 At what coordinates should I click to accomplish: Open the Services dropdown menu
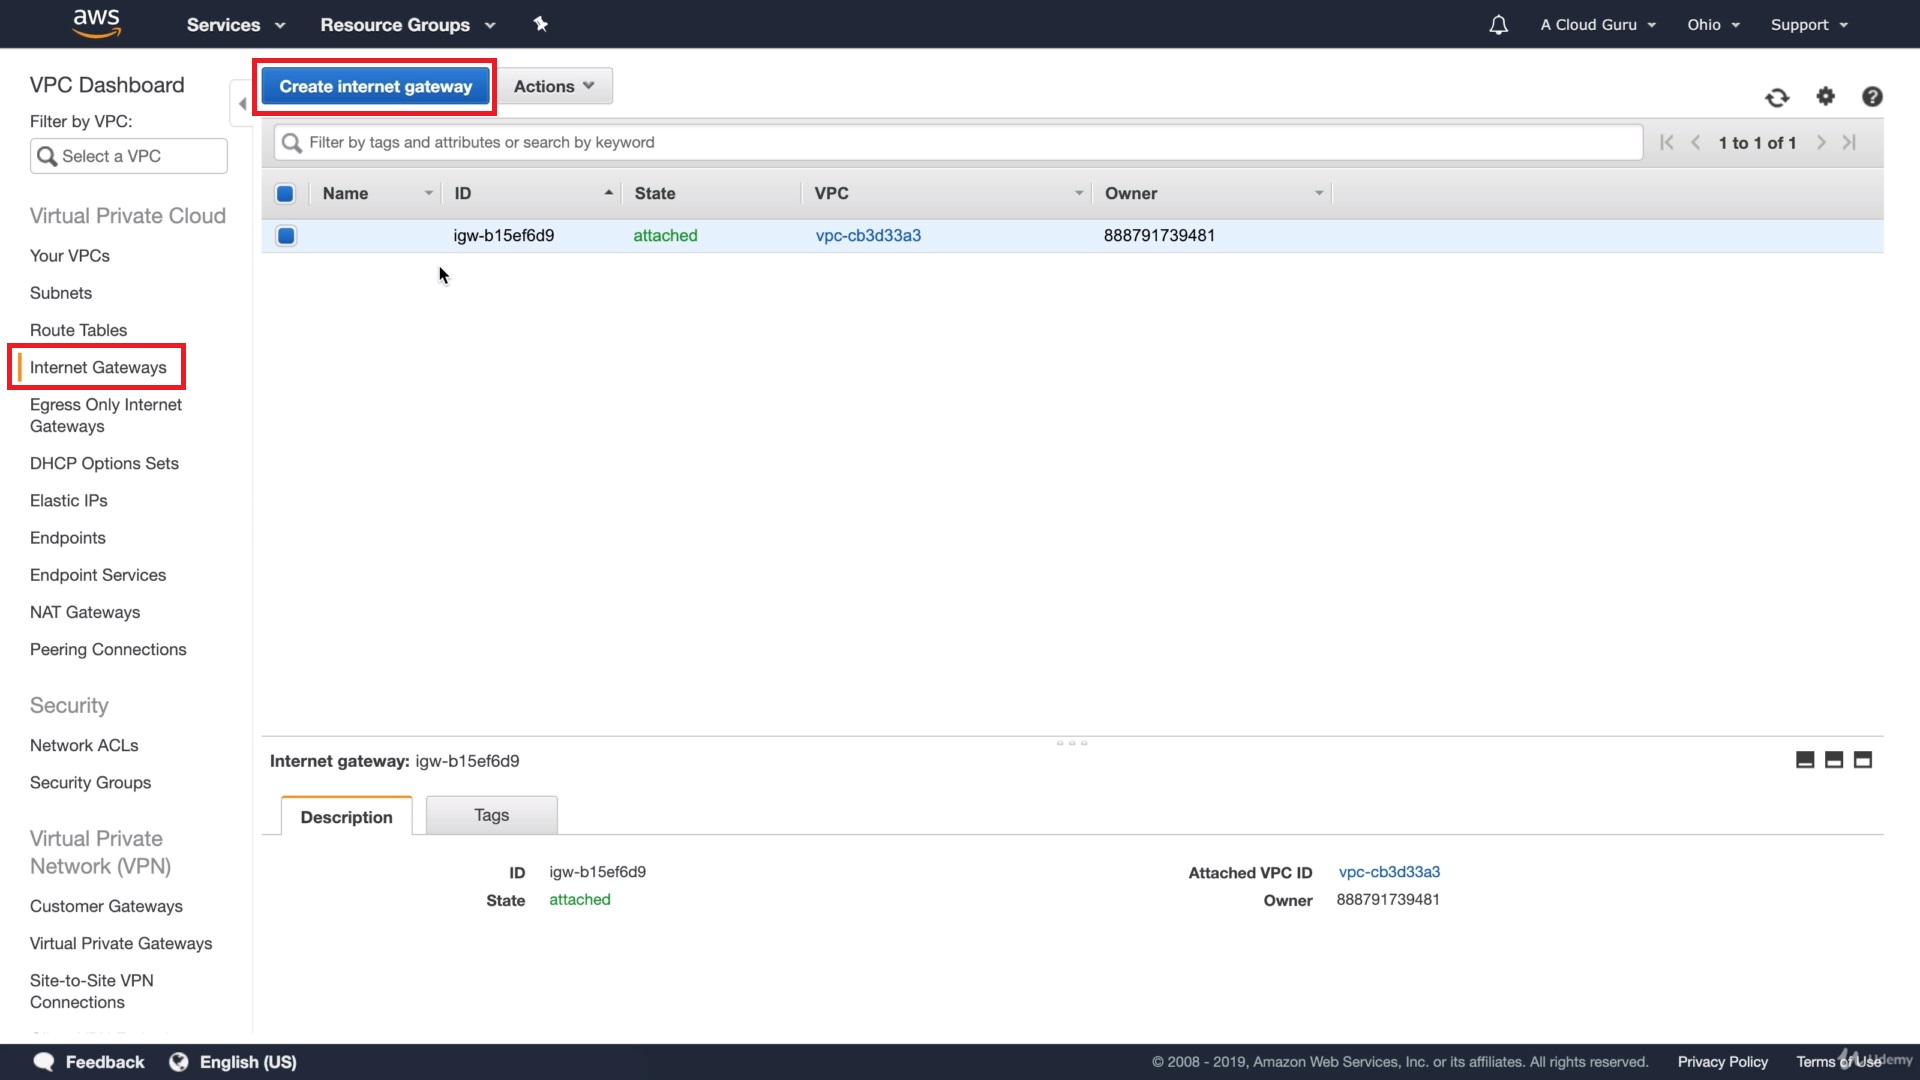[236, 25]
